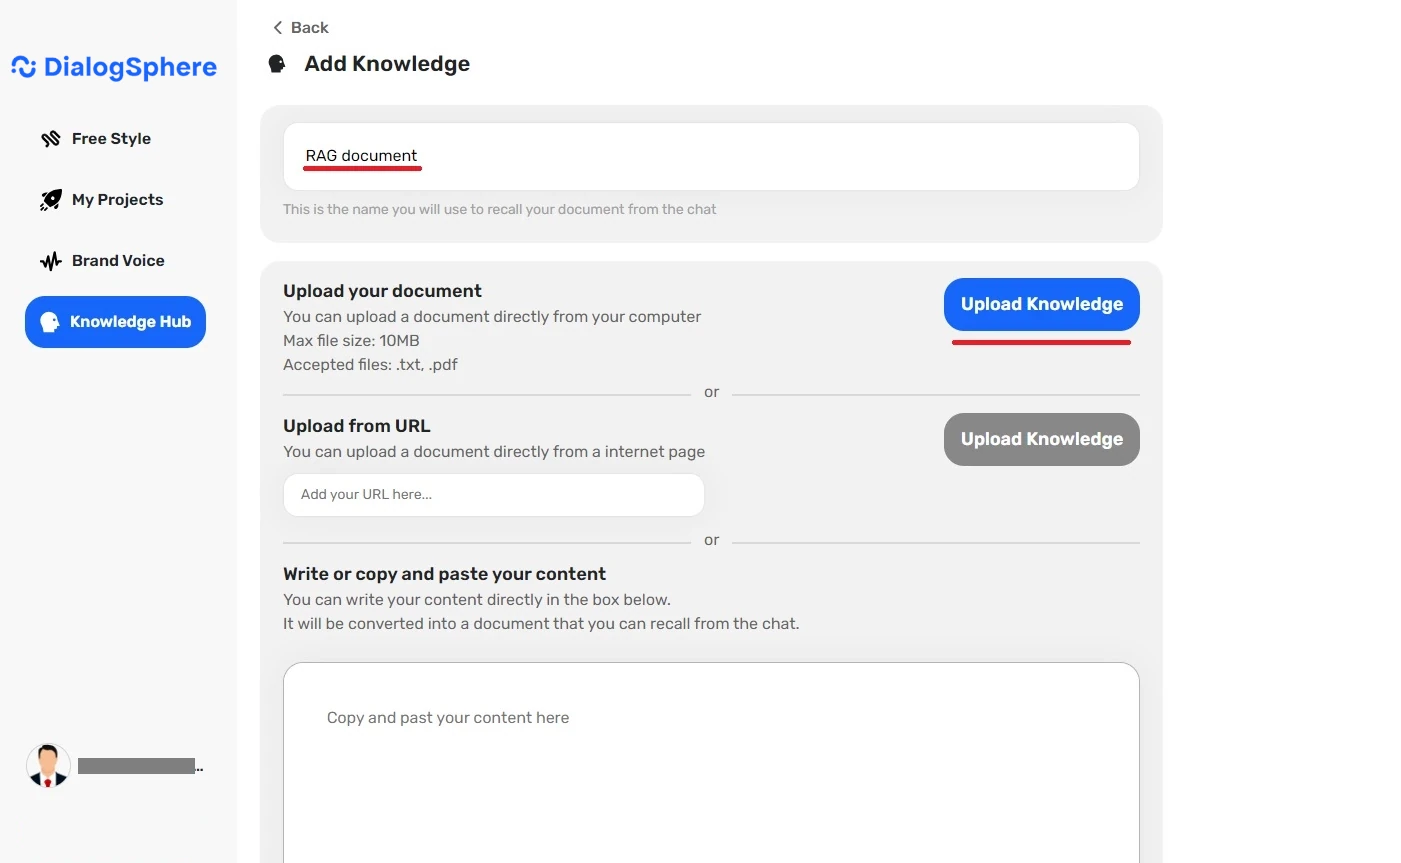Image resolution: width=1401 pixels, height=863 pixels.
Task: Open Brand Voice via its waveform icon
Action: [50, 260]
